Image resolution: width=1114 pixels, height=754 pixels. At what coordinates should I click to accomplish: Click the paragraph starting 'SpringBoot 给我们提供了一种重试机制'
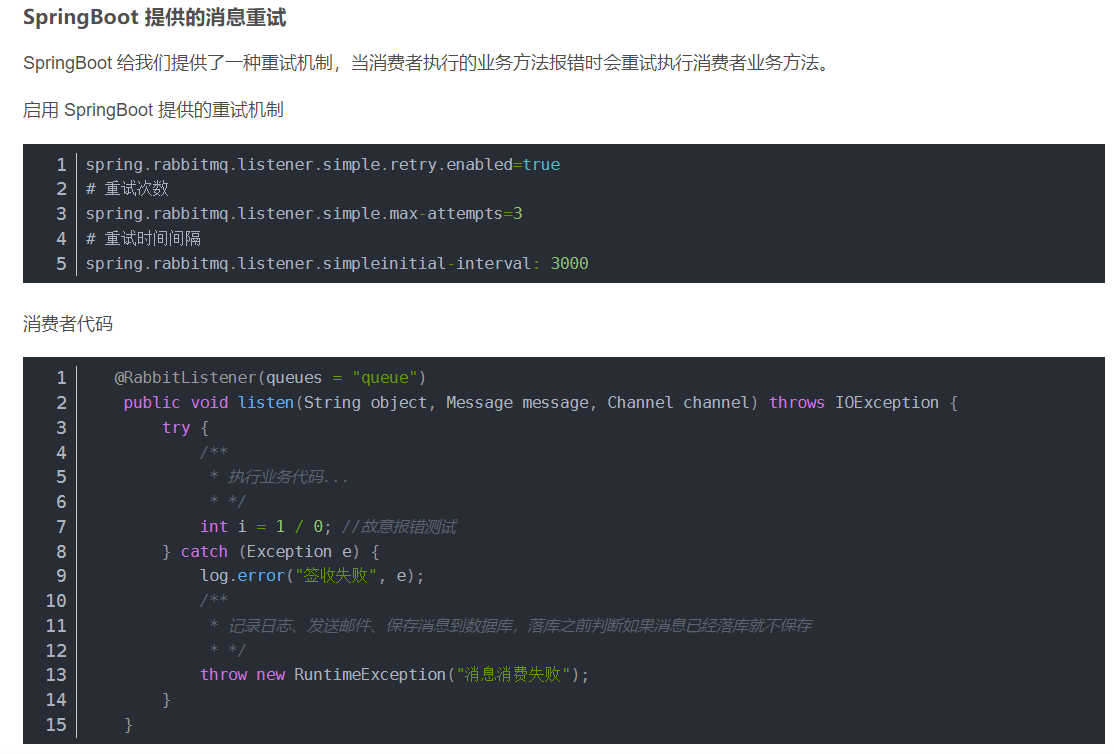point(426,63)
